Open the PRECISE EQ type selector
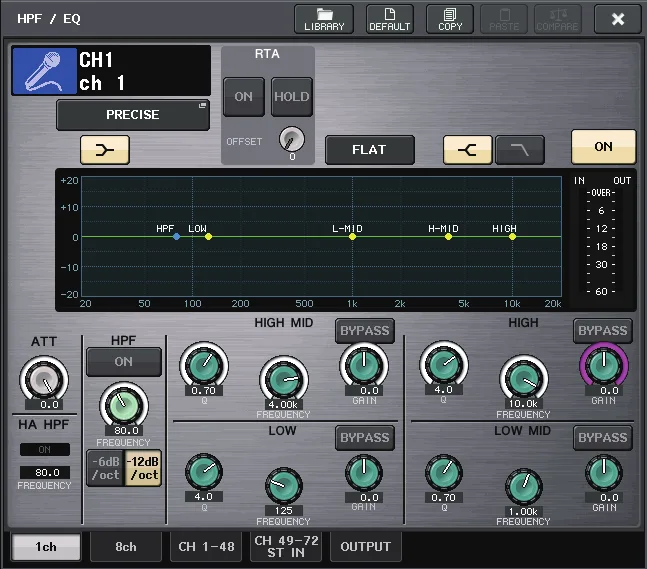The height and width of the screenshot is (569, 647). click(133, 115)
